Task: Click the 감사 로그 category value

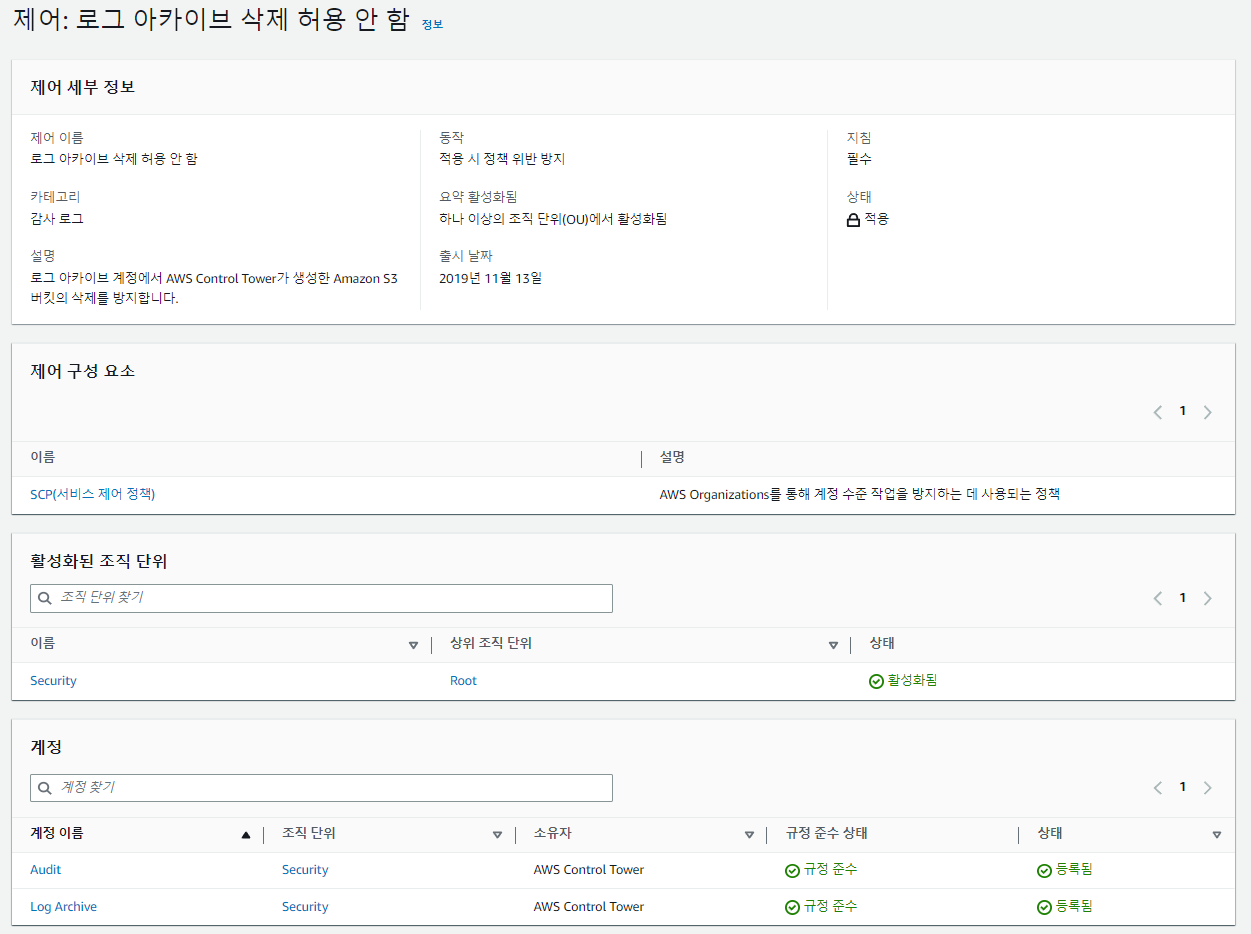Action: click(x=57, y=218)
